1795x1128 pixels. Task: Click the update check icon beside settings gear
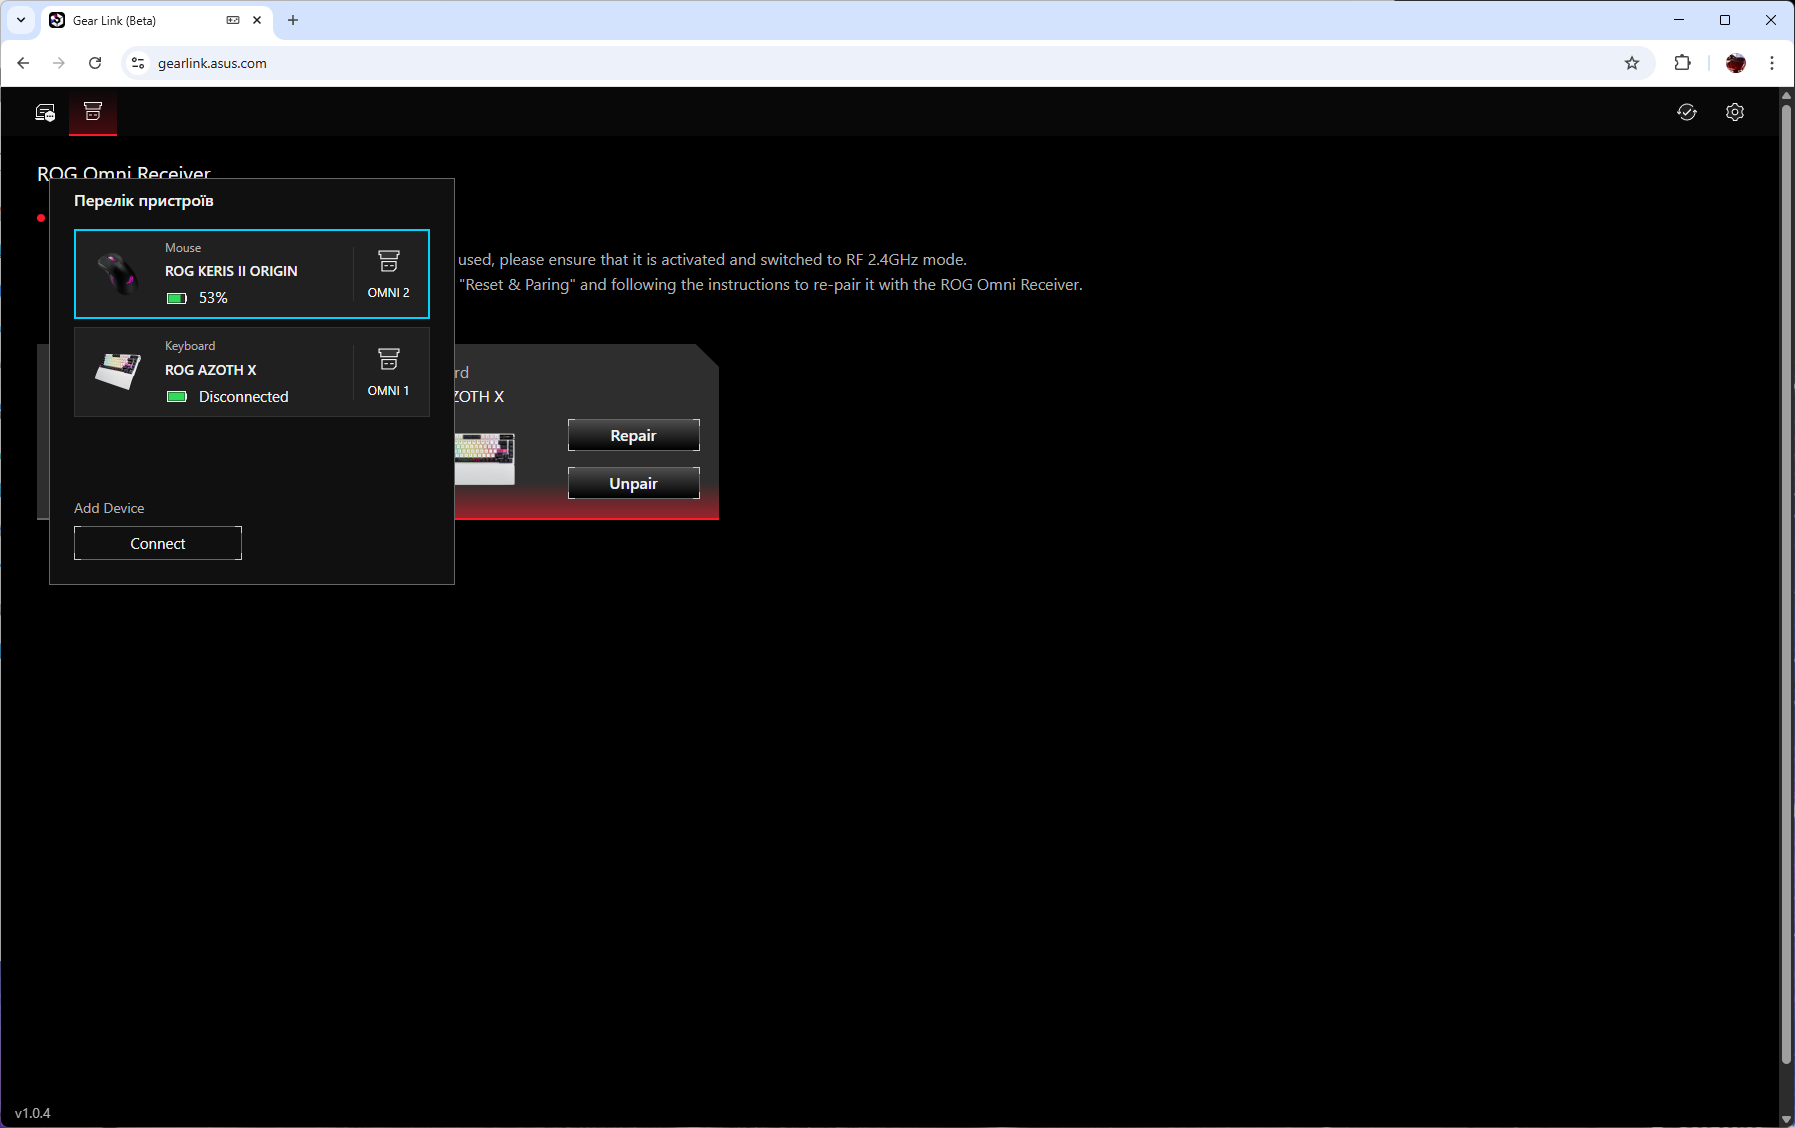(1687, 112)
